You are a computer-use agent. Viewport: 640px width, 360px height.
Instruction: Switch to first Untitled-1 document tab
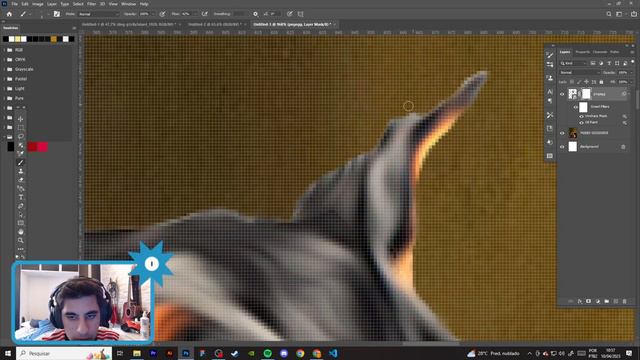(130, 24)
